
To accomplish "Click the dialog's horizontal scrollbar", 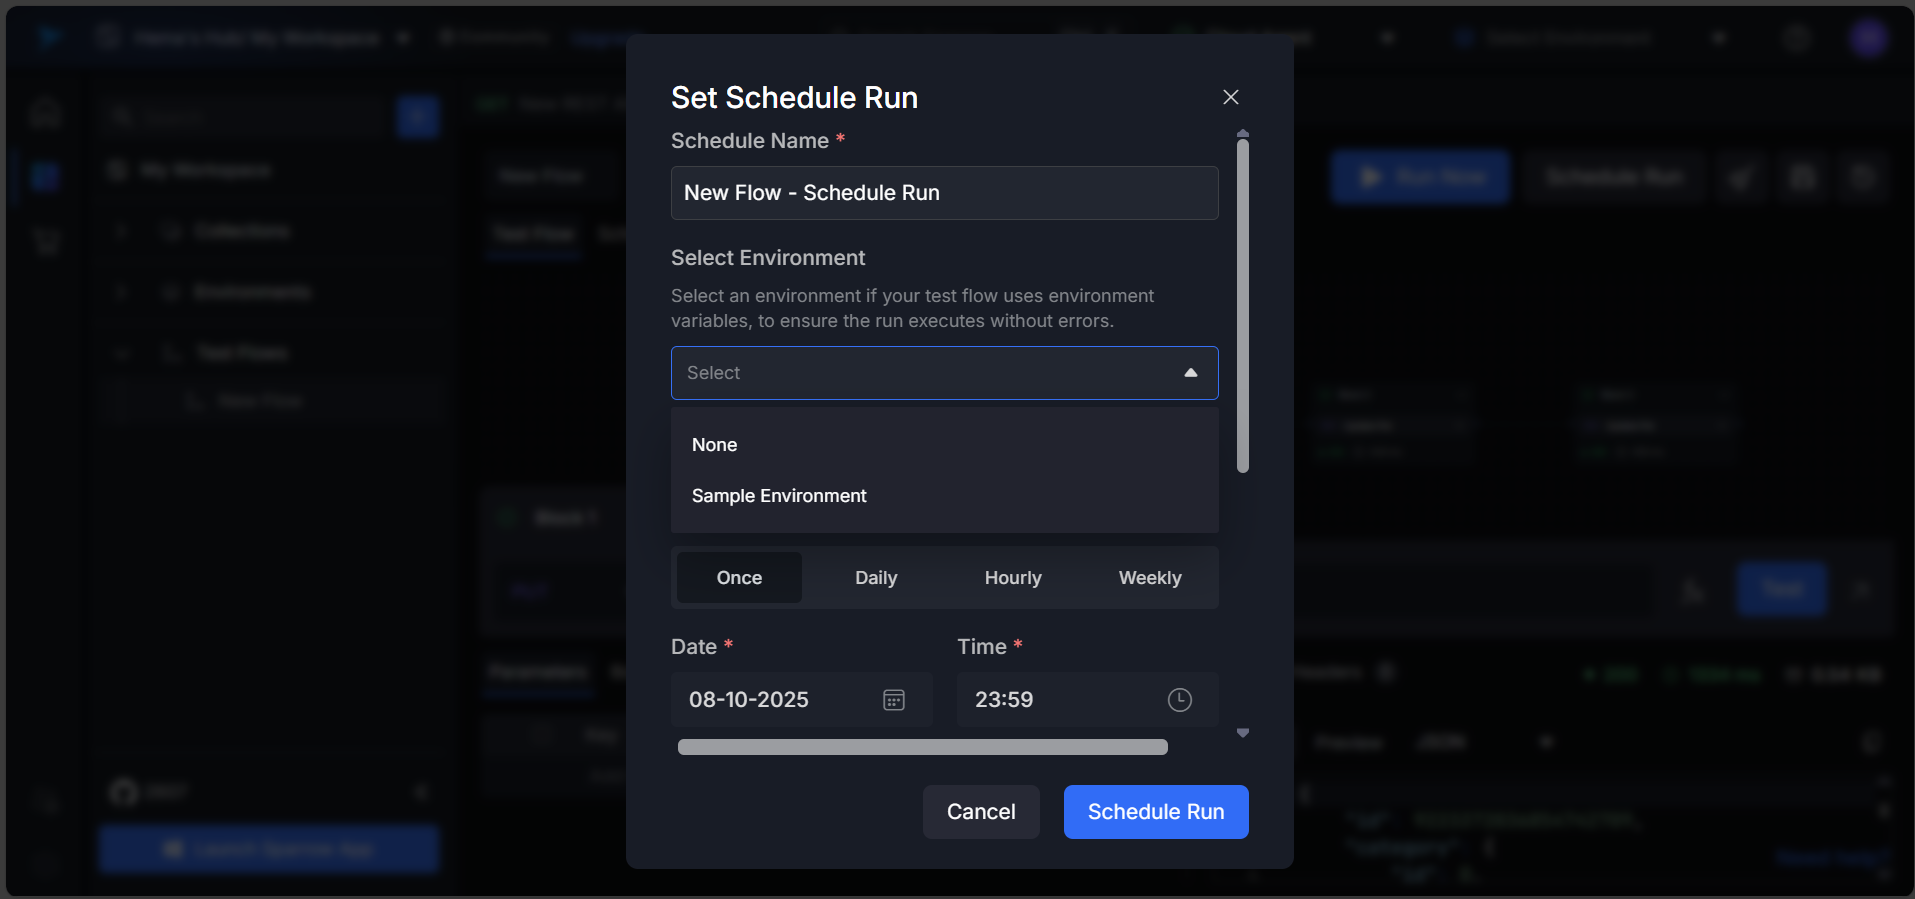I will click(x=922, y=747).
